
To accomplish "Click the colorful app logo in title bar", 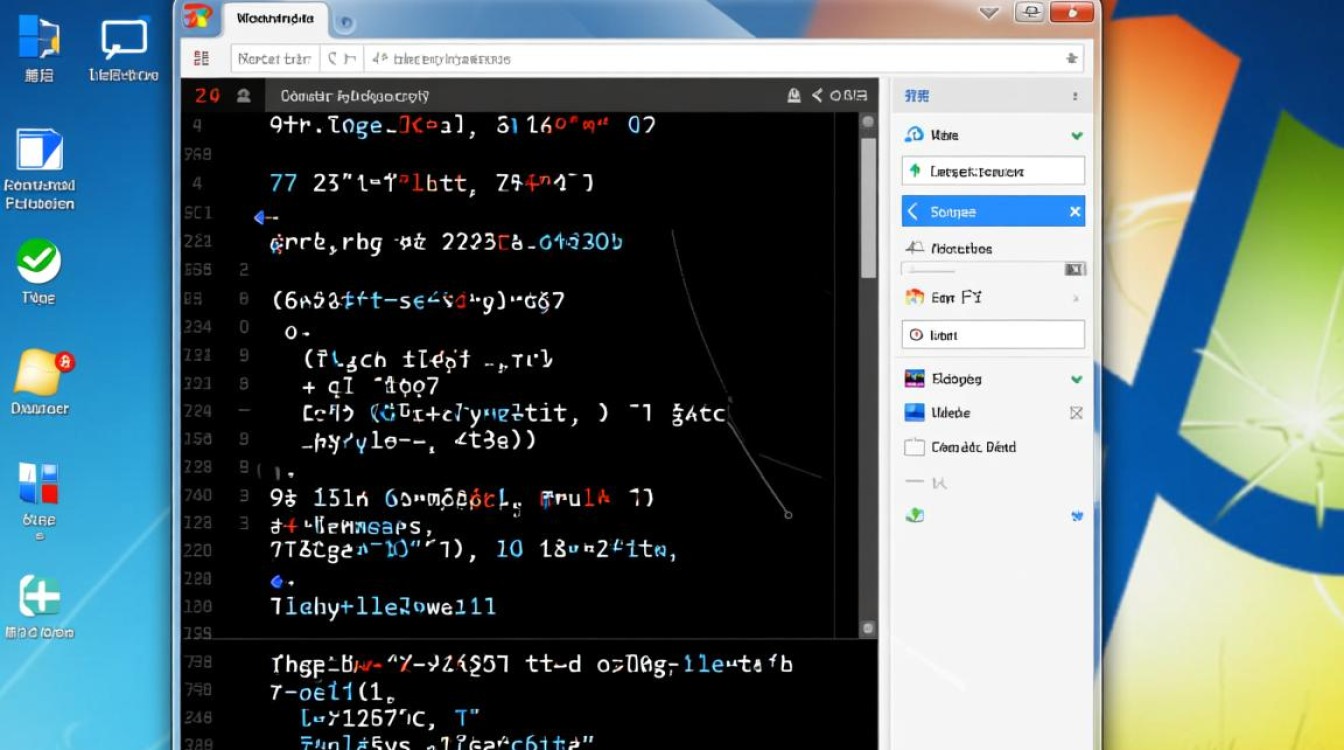I will click(199, 16).
